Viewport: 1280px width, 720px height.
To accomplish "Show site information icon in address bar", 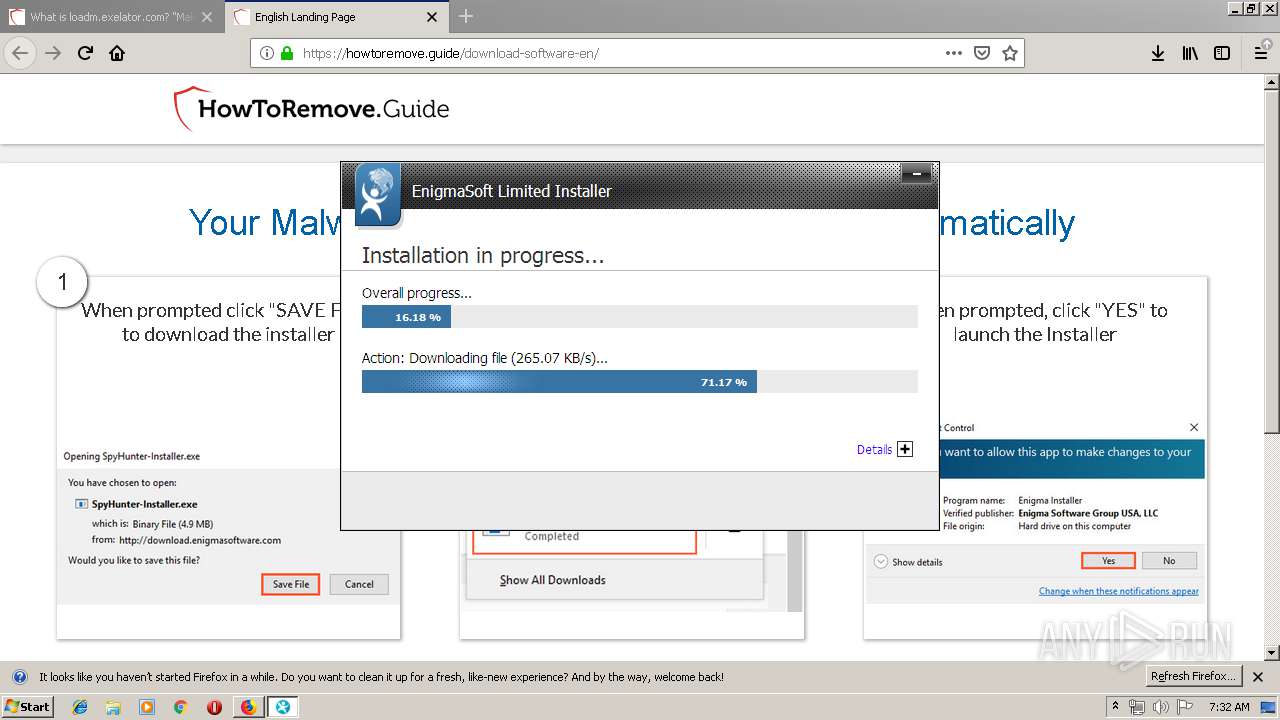I will (x=267, y=53).
